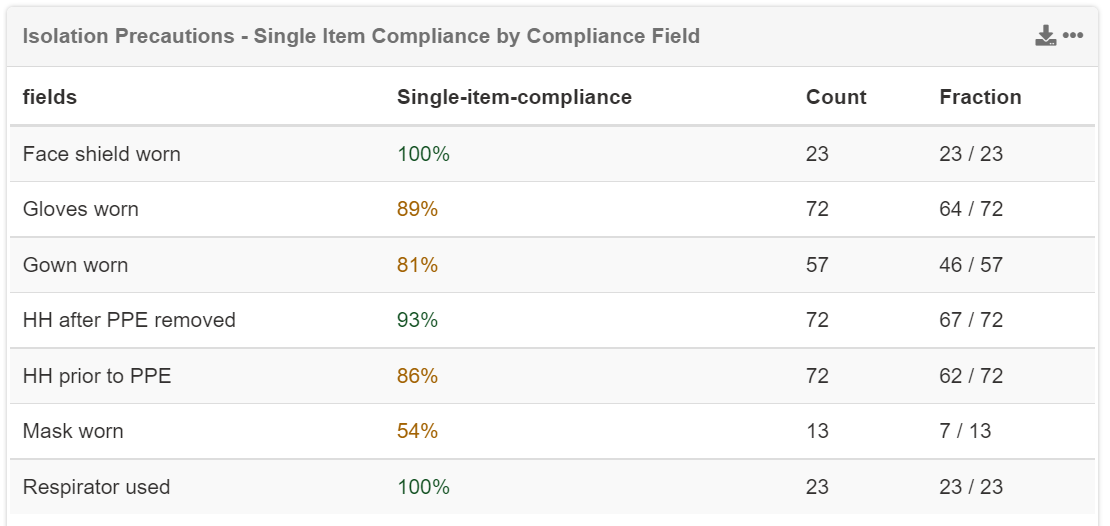Select the Gloves worn row label

tap(81, 209)
